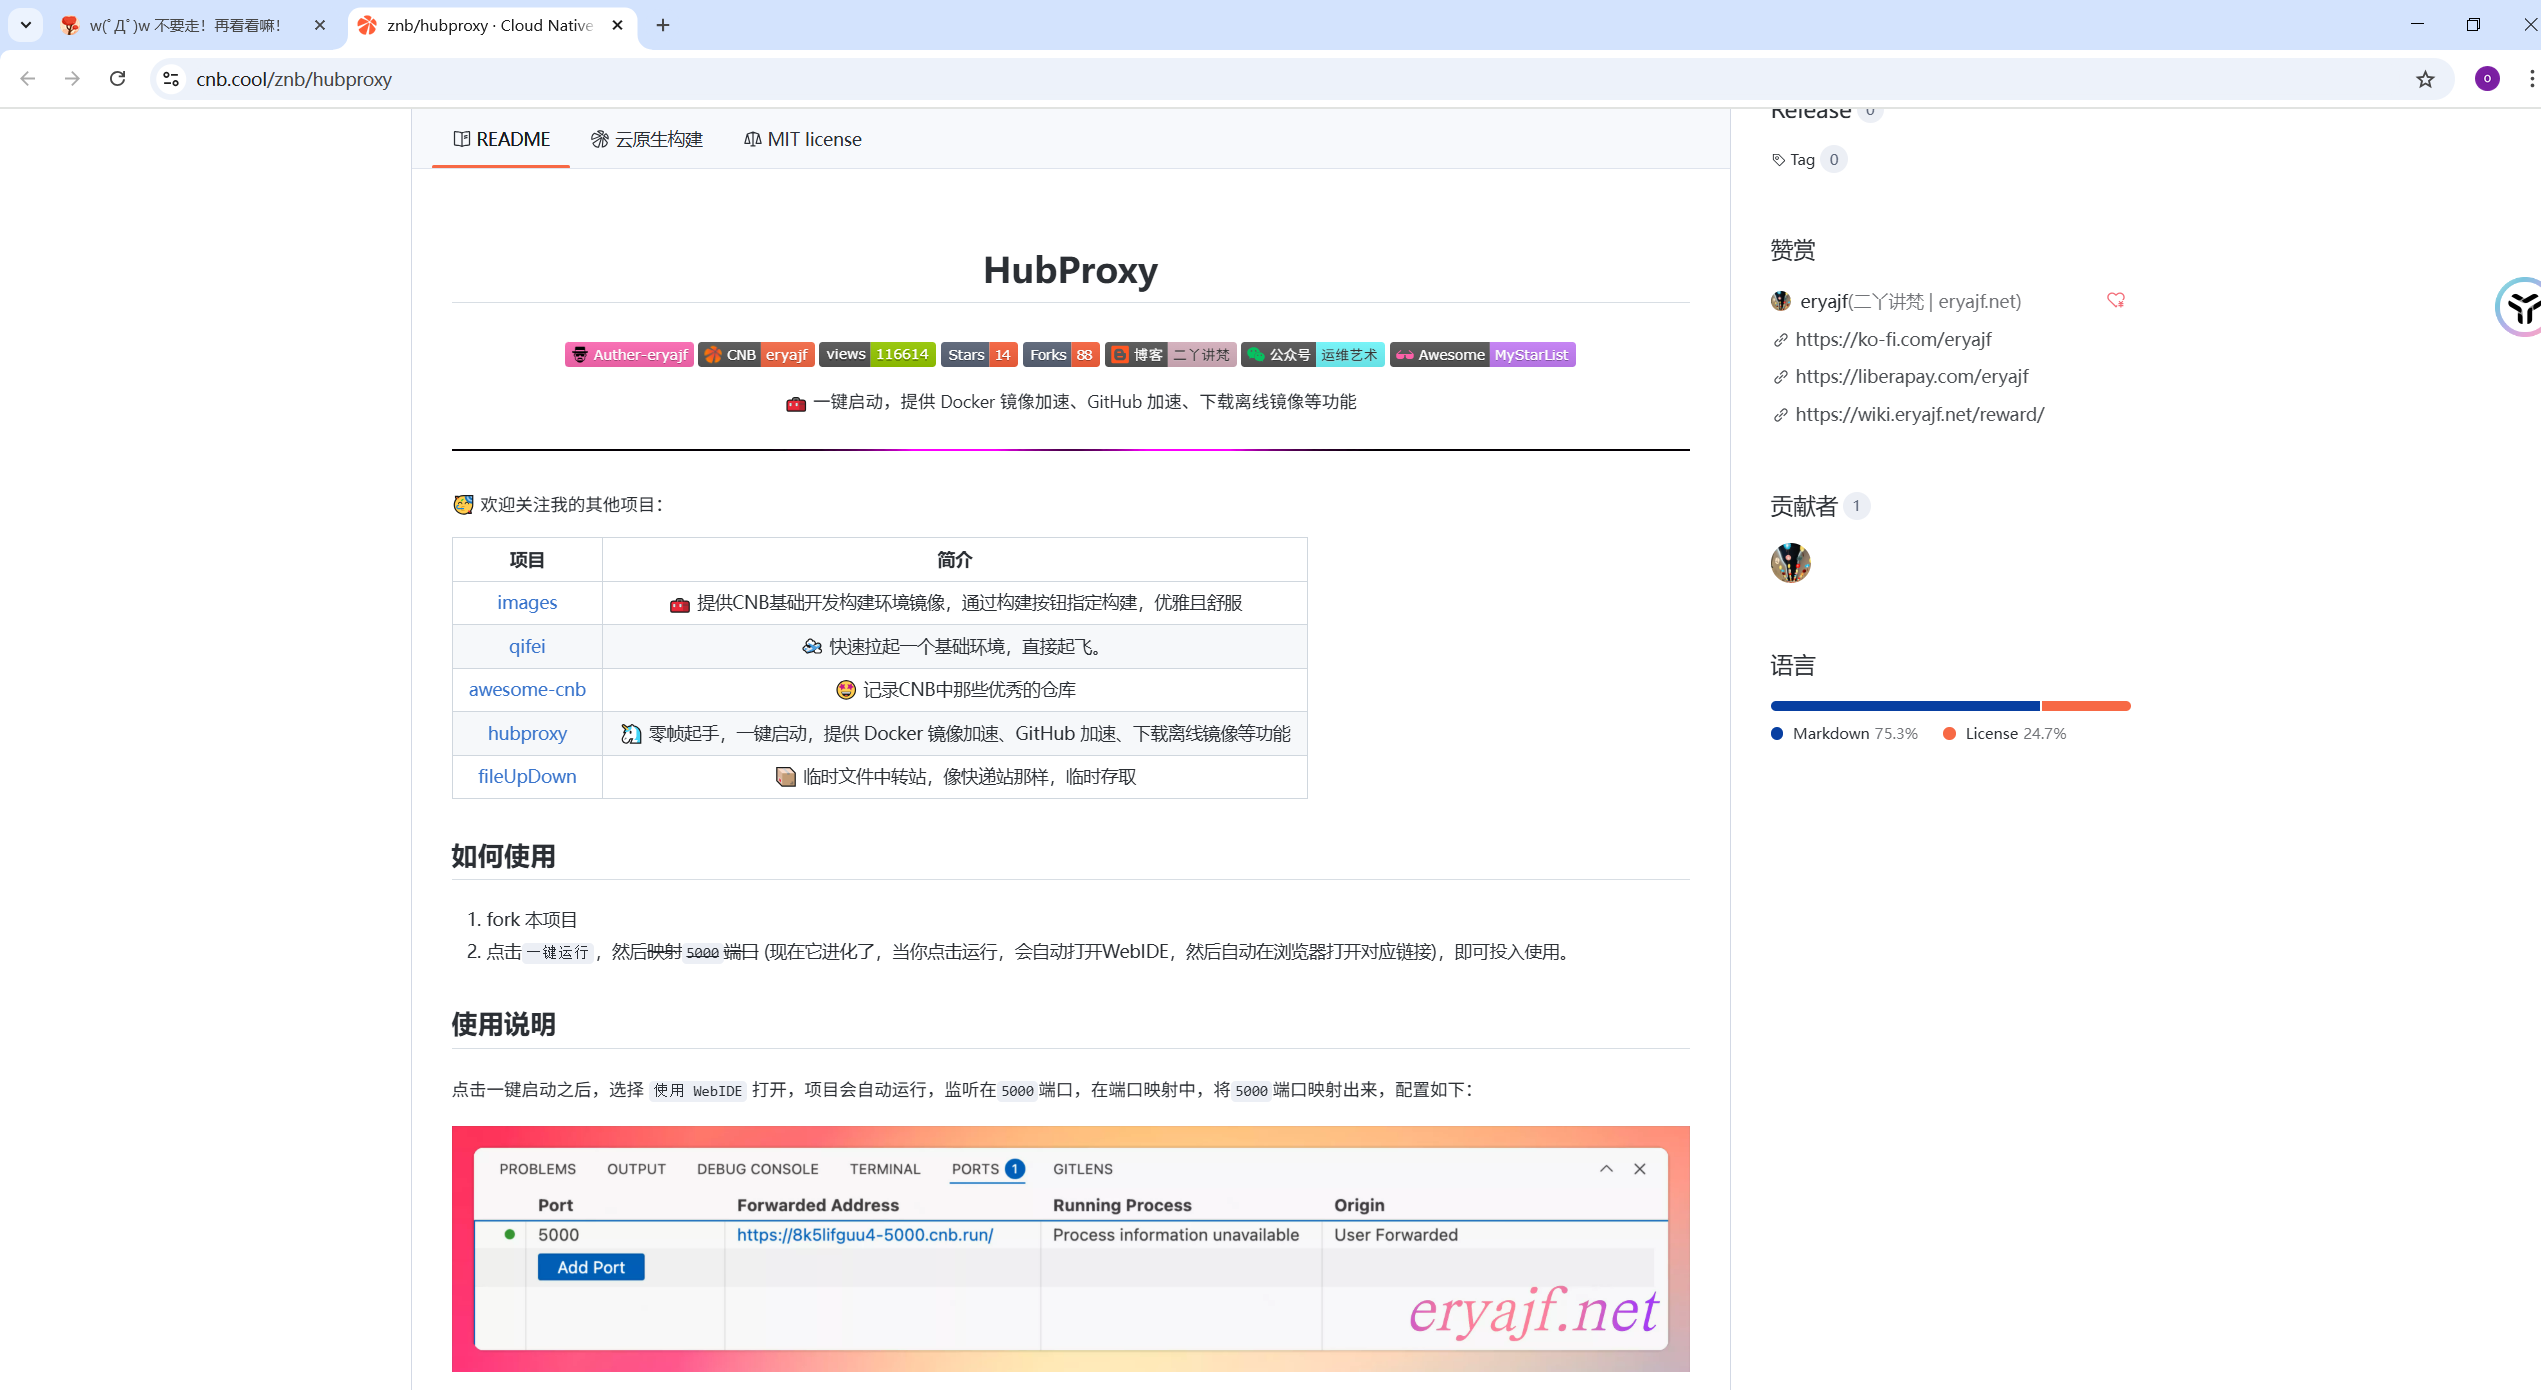Switch to the 云原生构建 tab
2541x1390 pixels.
pos(647,139)
